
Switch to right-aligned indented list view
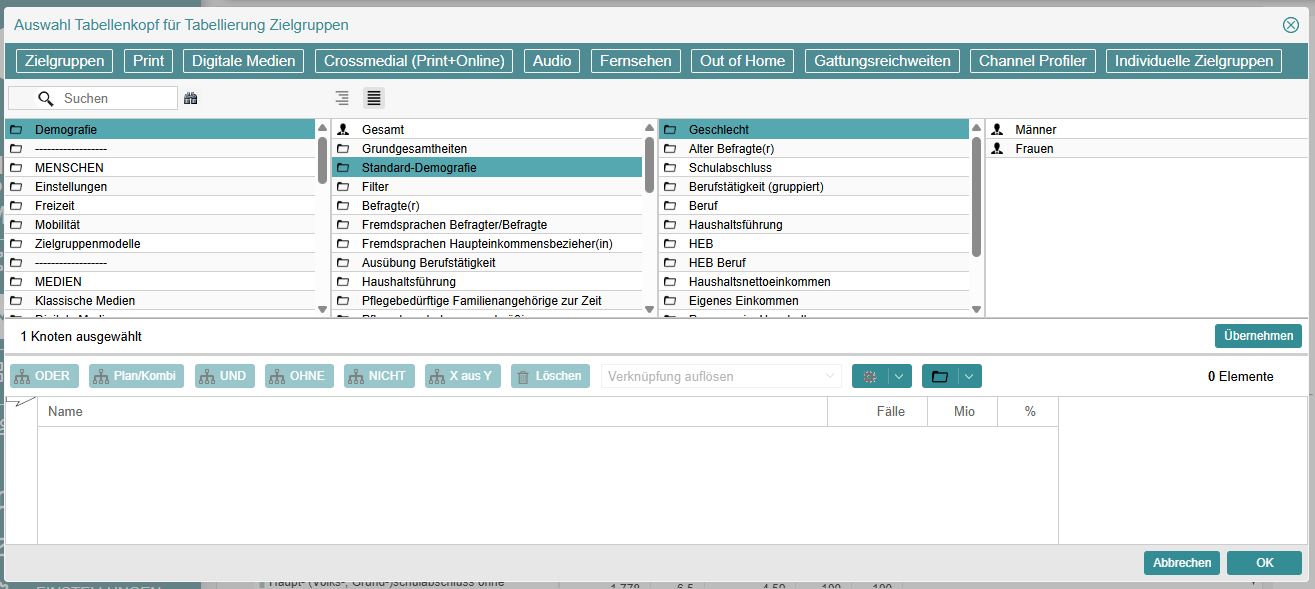342,98
